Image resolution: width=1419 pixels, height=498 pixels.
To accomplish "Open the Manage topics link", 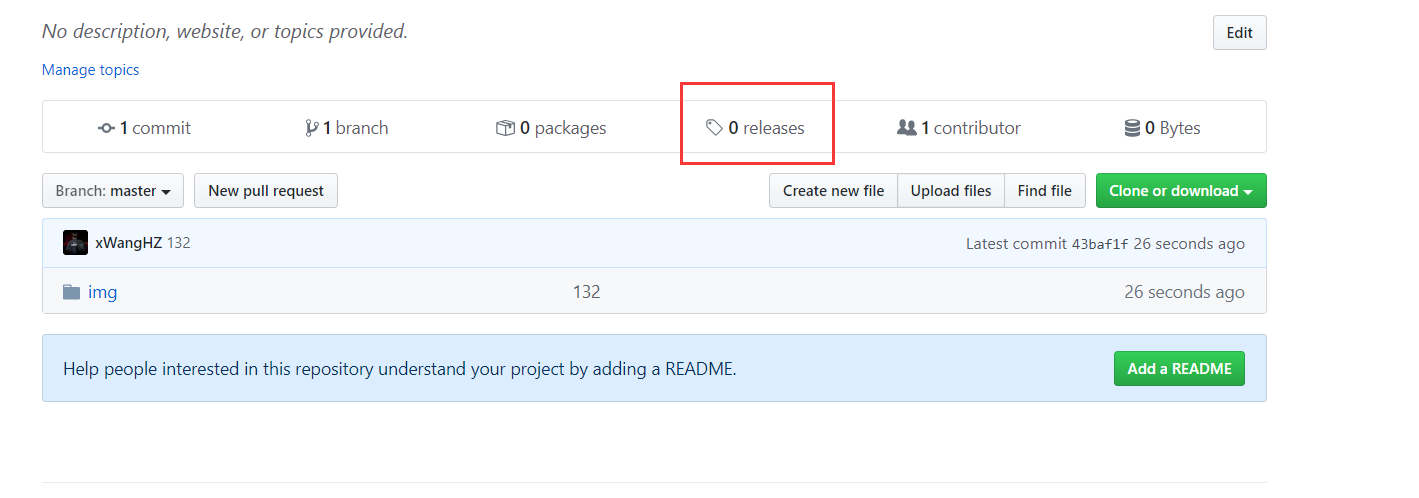I will [x=90, y=70].
